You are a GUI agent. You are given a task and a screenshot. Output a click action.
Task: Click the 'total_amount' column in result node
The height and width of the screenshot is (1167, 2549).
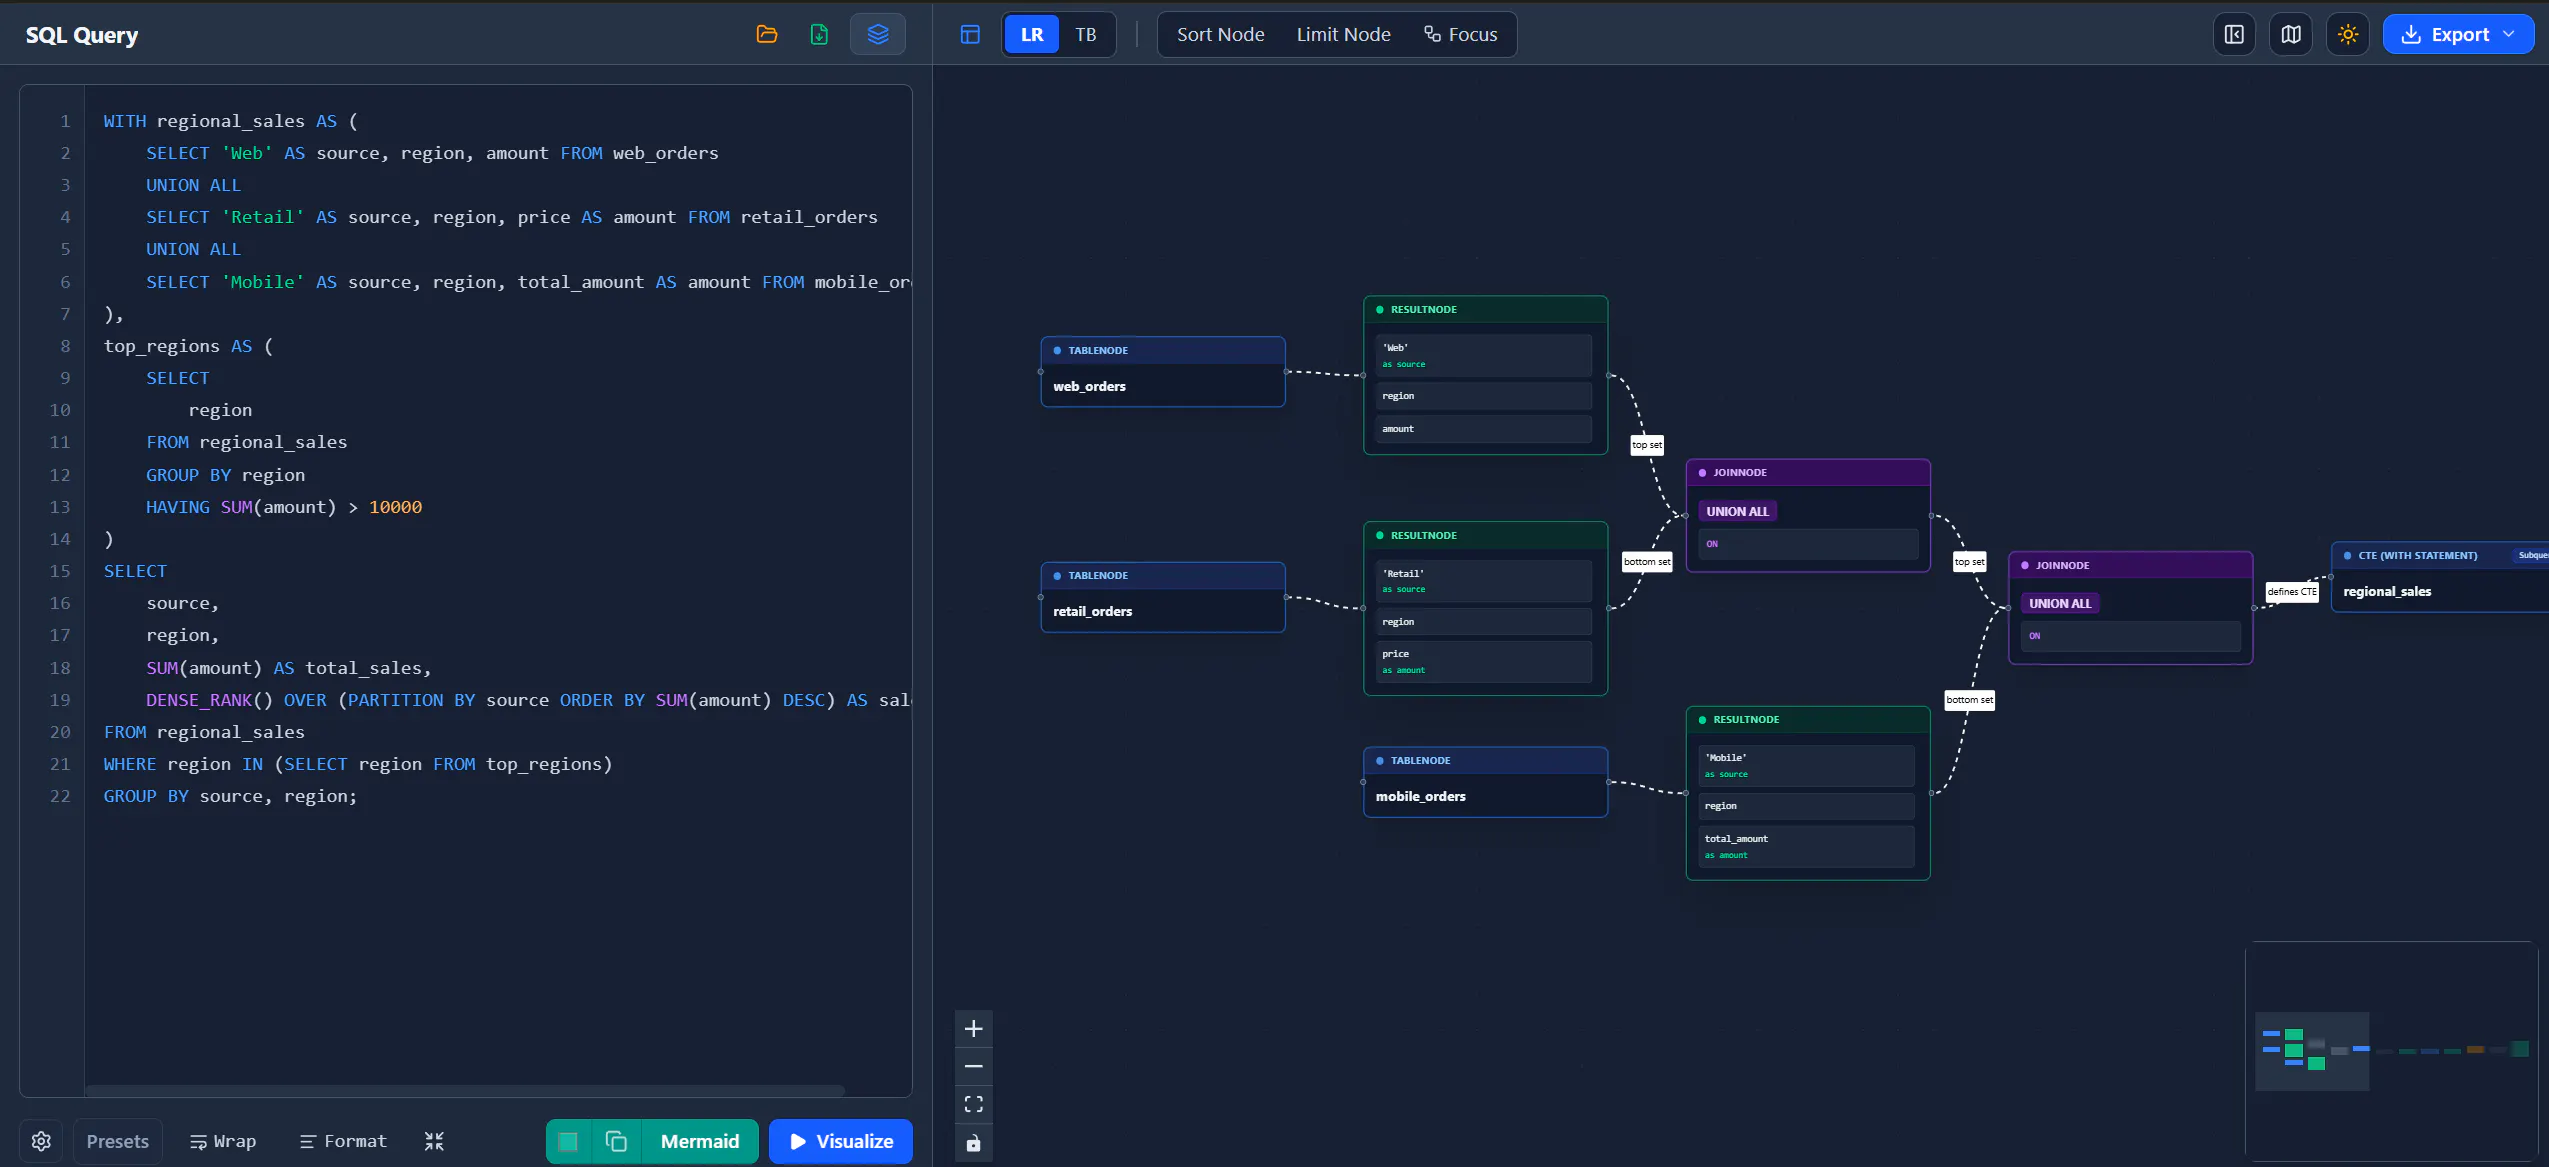pyautogui.click(x=1806, y=846)
